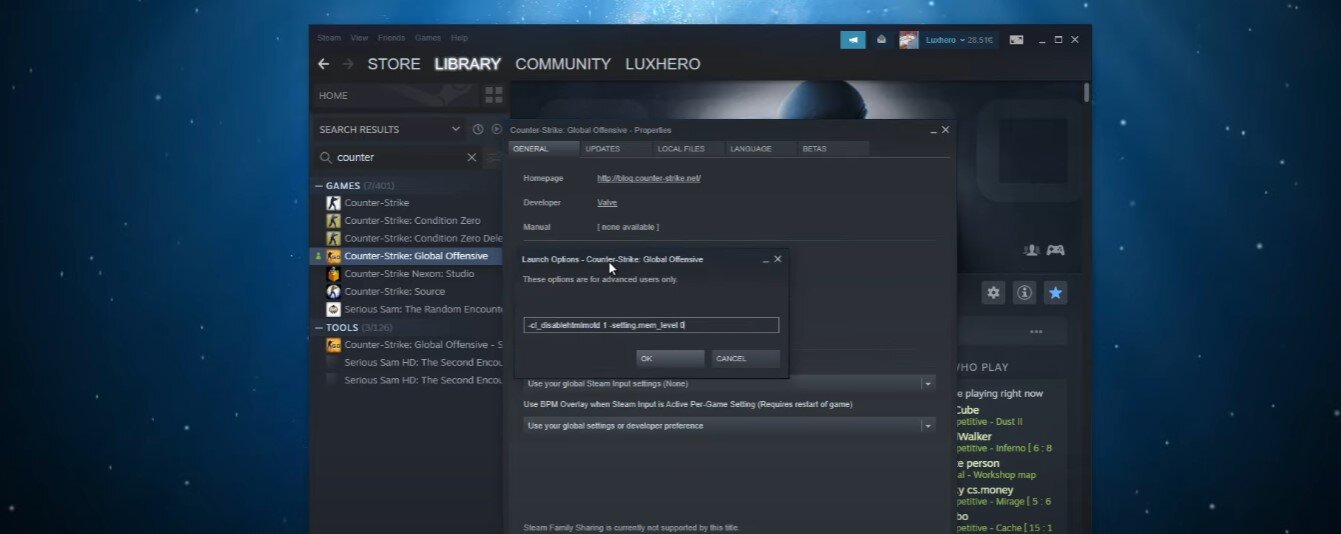Close the Launch Options dialog
Viewport: 1341px width, 534px height.
[x=778, y=259]
